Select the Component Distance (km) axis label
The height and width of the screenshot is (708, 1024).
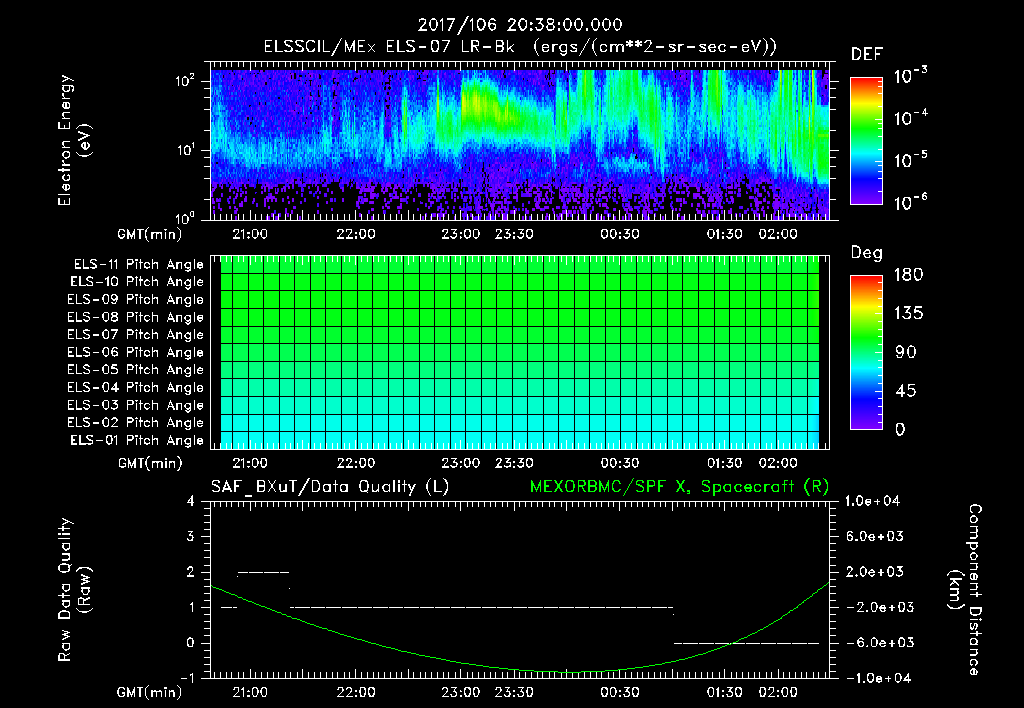click(965, 589)
